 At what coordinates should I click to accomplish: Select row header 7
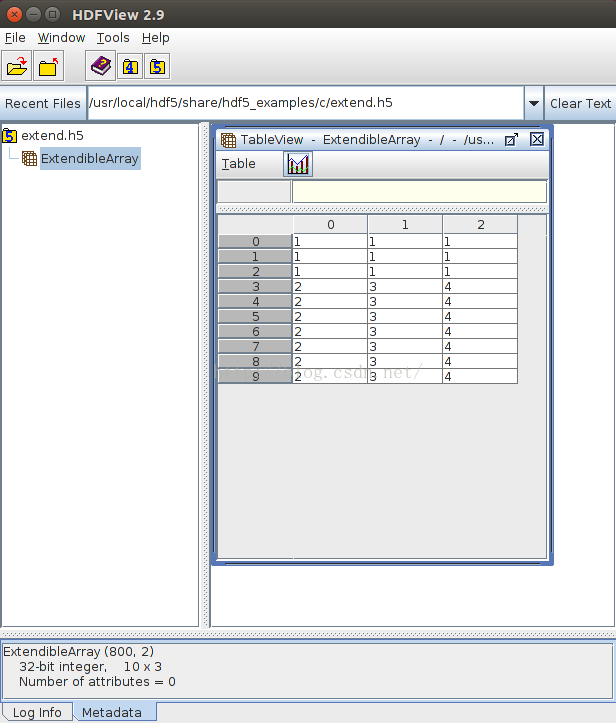coord(255,347)
